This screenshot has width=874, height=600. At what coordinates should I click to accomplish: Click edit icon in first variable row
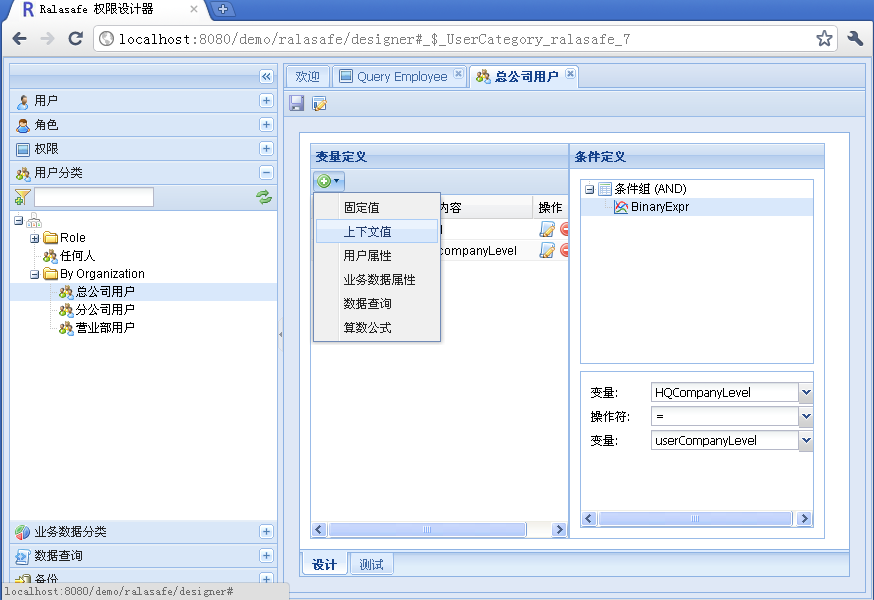click(547, 229)
